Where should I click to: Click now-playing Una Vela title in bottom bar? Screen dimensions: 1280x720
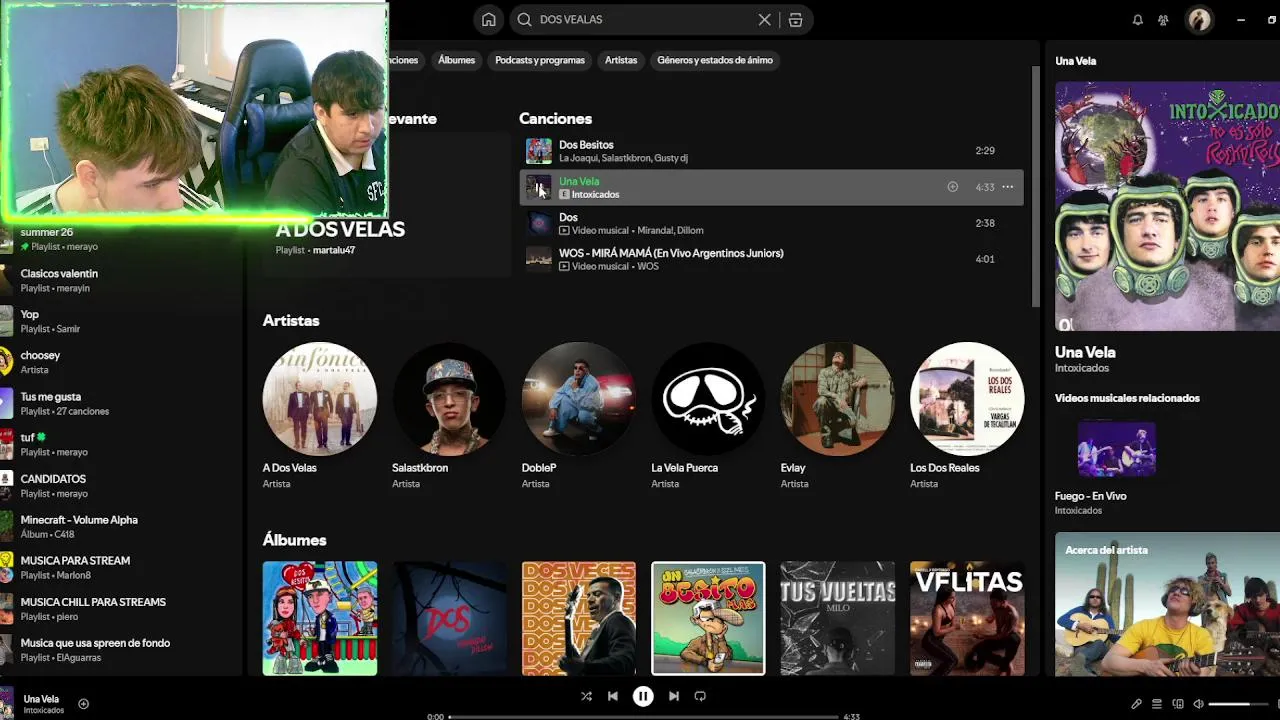pos(41,699)
